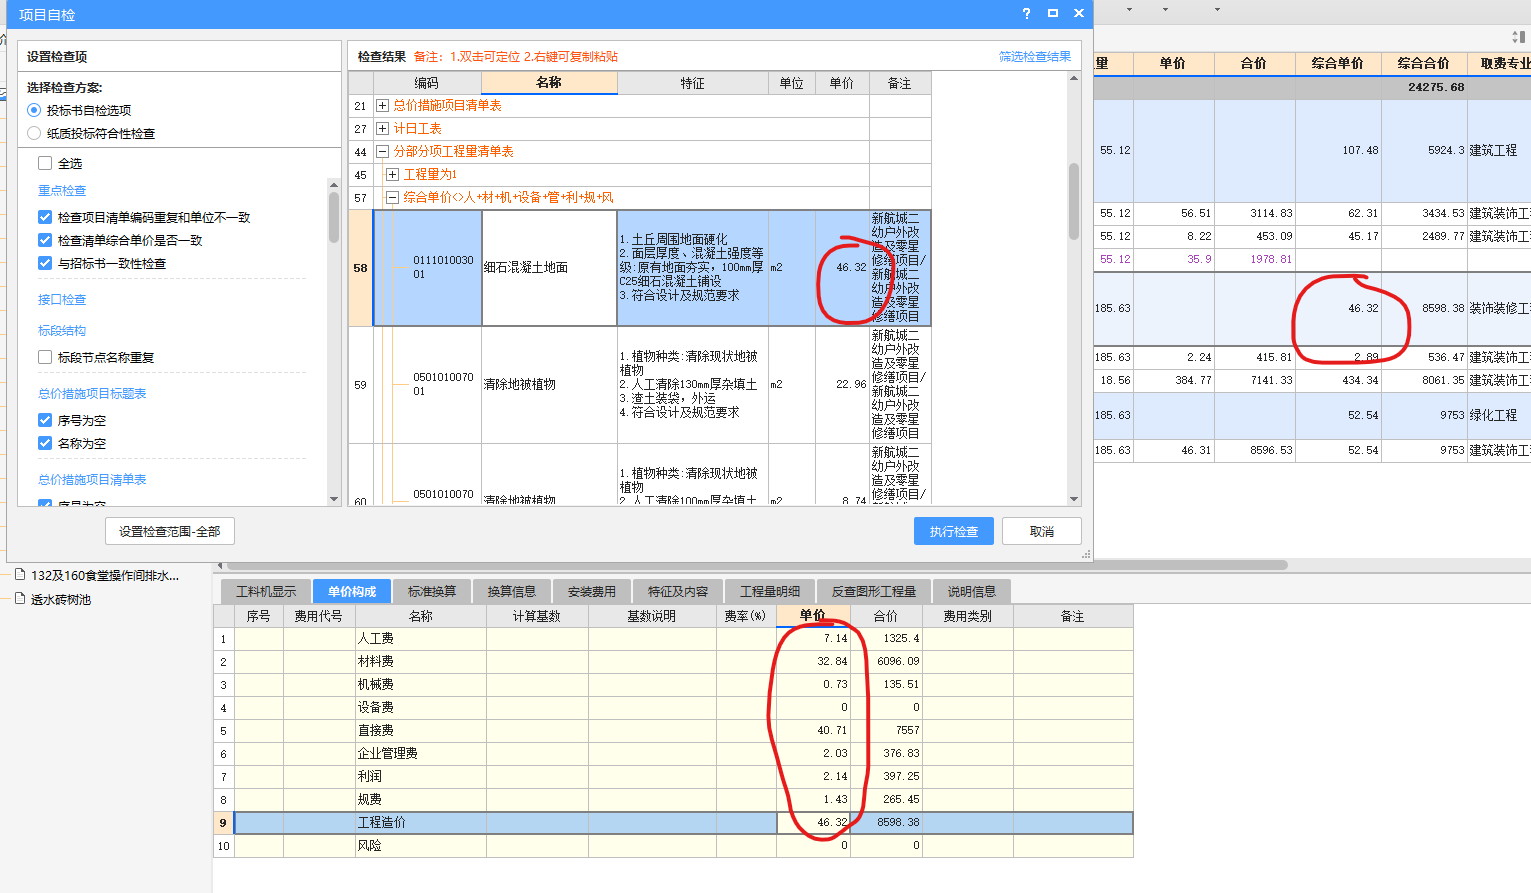Click 设置检查范围-全部 button

click(170, 531)
